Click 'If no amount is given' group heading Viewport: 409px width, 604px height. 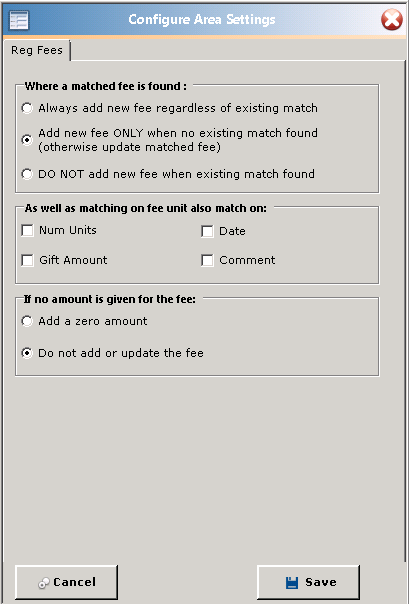[110, 299]
